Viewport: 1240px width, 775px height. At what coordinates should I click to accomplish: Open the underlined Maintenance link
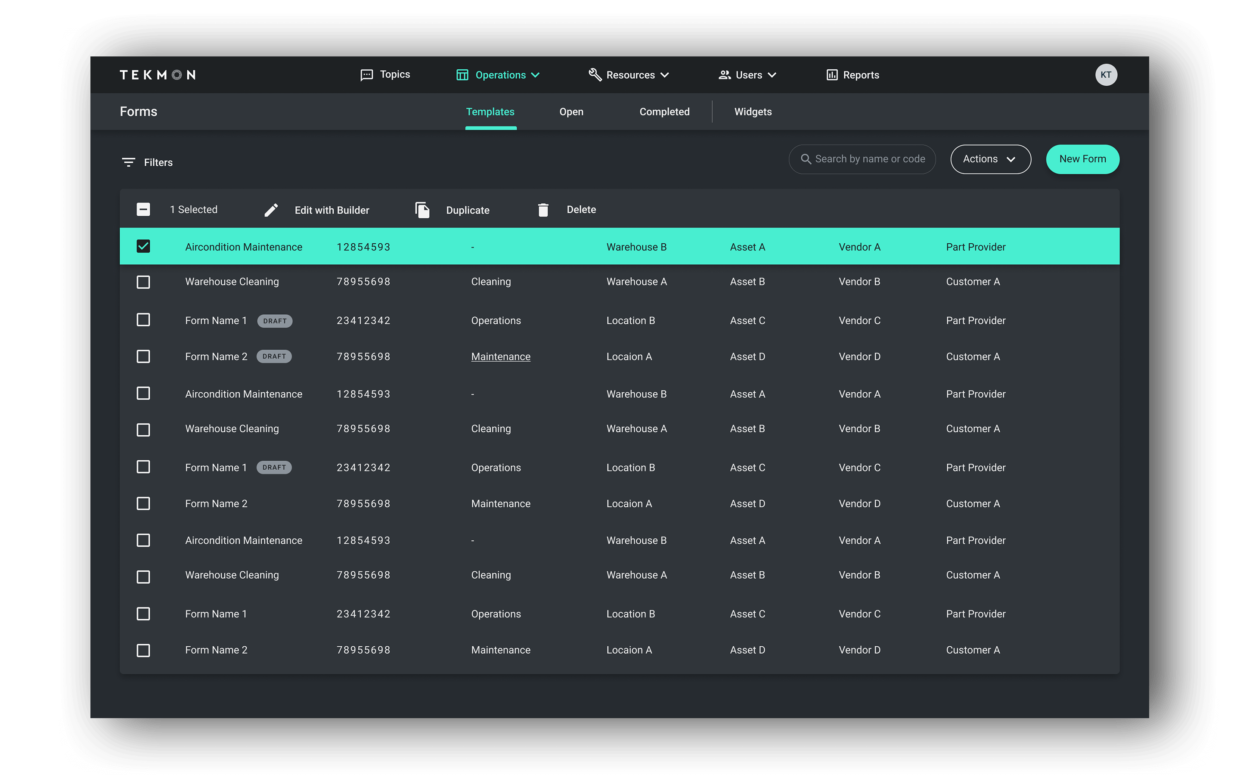coord(500,356)
